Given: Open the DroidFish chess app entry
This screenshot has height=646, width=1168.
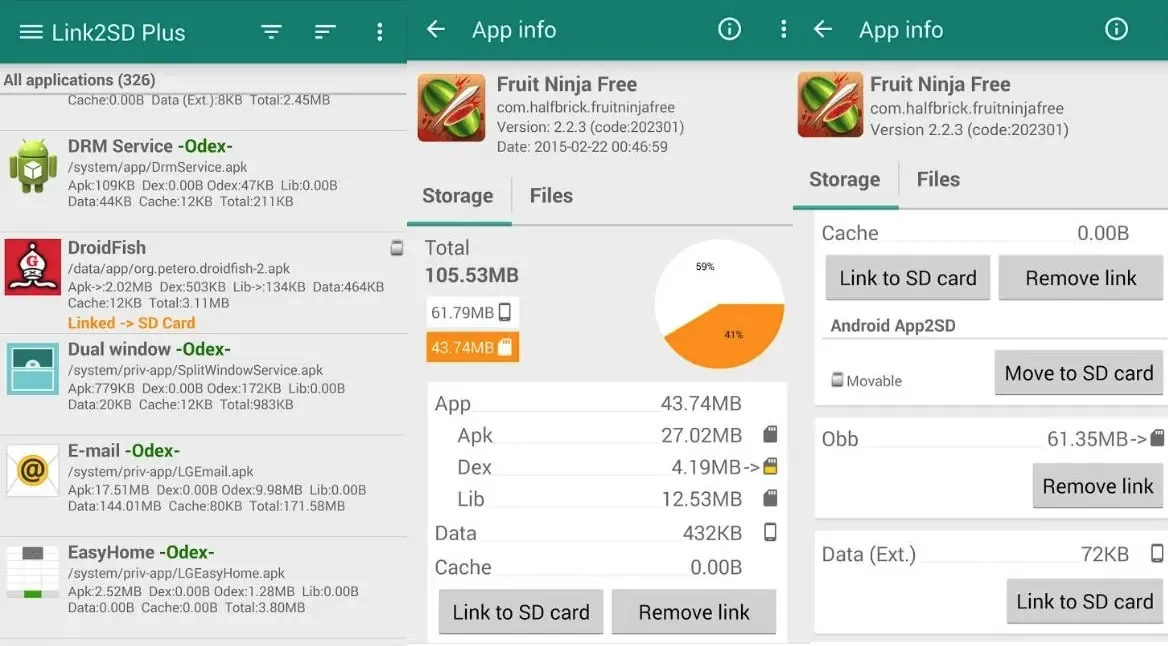Looking at the screenshot, I should tap(200, 284).
